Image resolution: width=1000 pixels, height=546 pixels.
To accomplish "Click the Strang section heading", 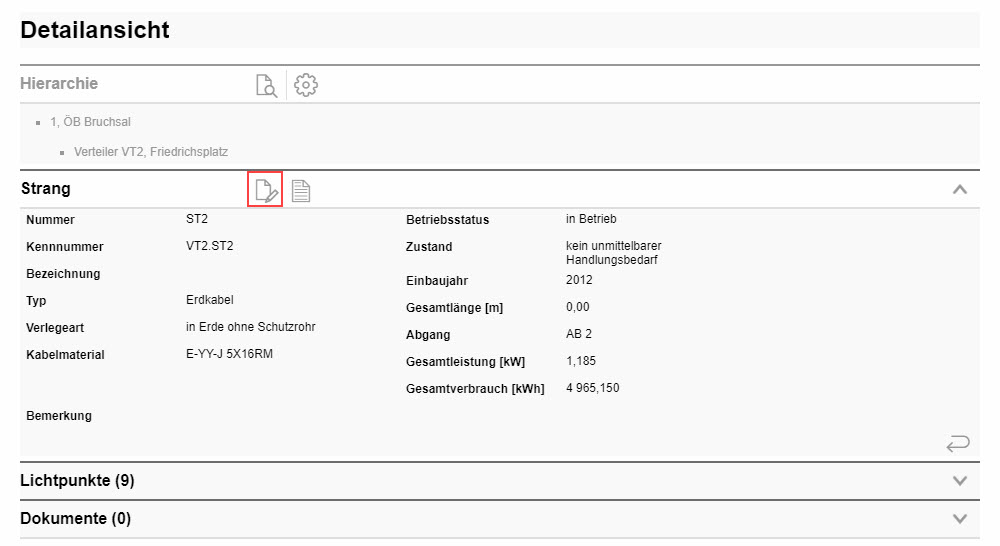I will click(x=46, y=189).
